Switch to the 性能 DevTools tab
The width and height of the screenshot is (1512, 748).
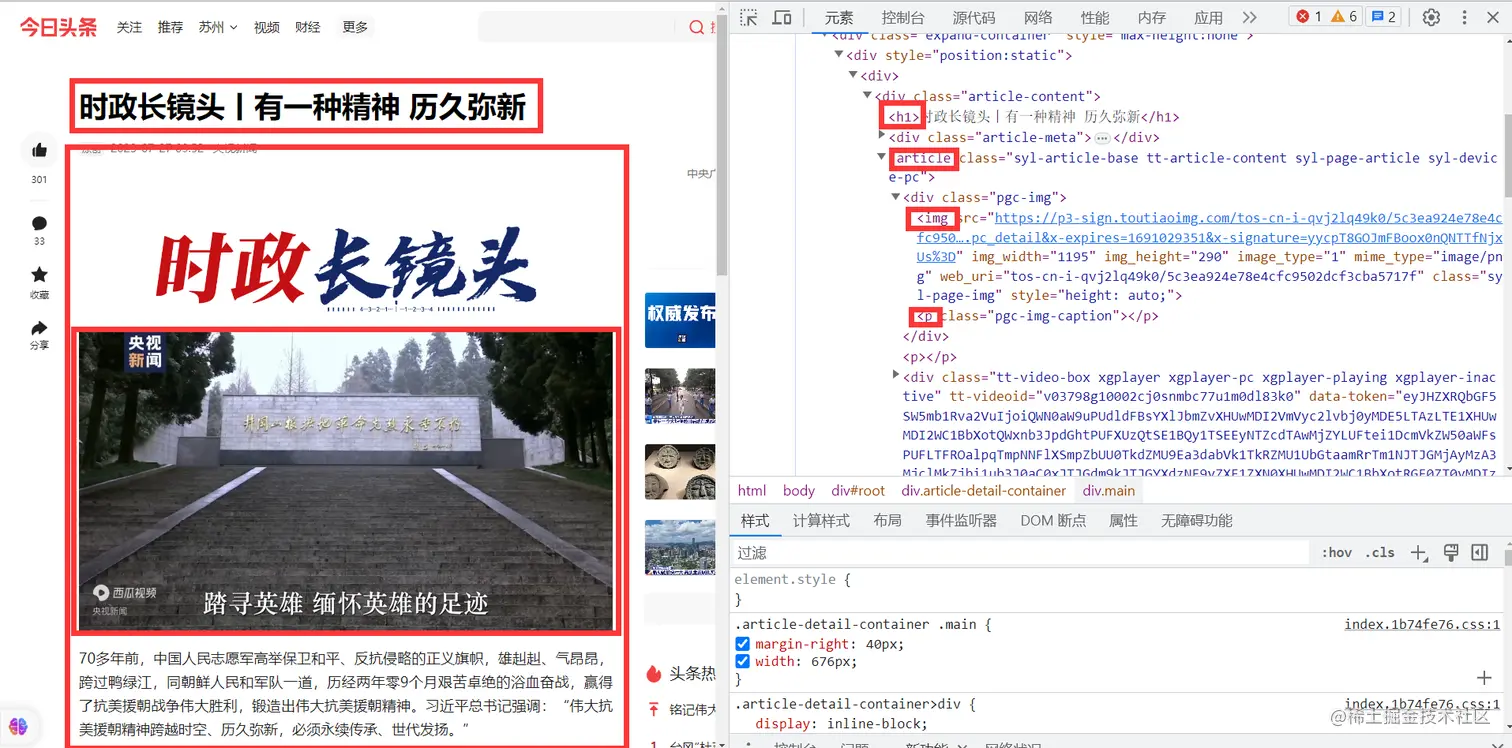pos(1095,17)
